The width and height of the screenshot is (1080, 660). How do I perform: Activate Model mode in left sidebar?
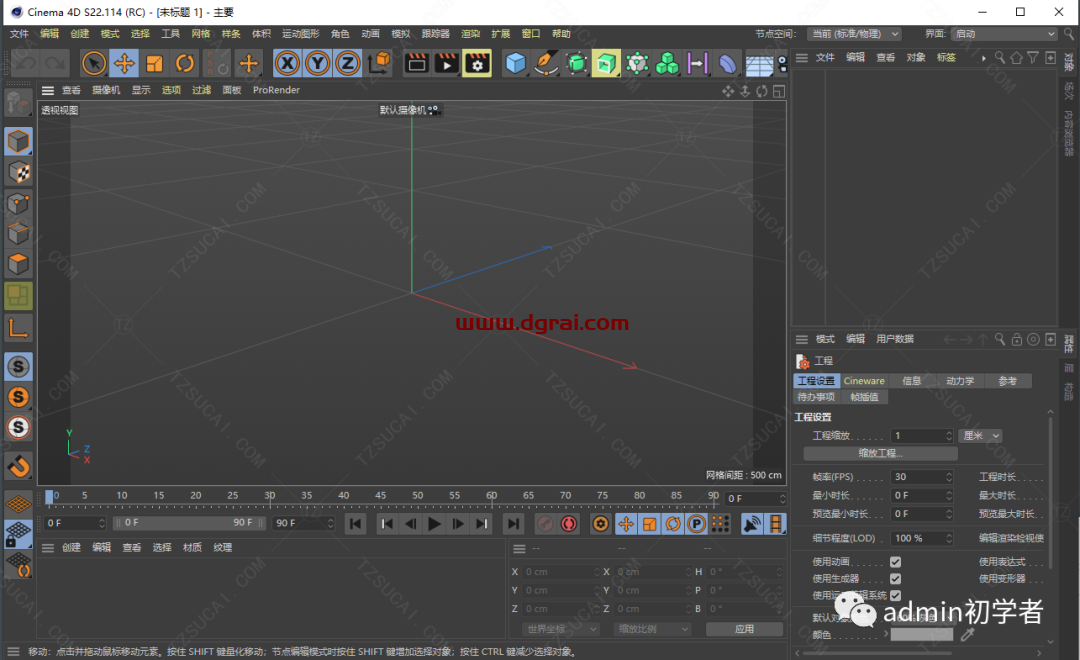pos(19,142)
